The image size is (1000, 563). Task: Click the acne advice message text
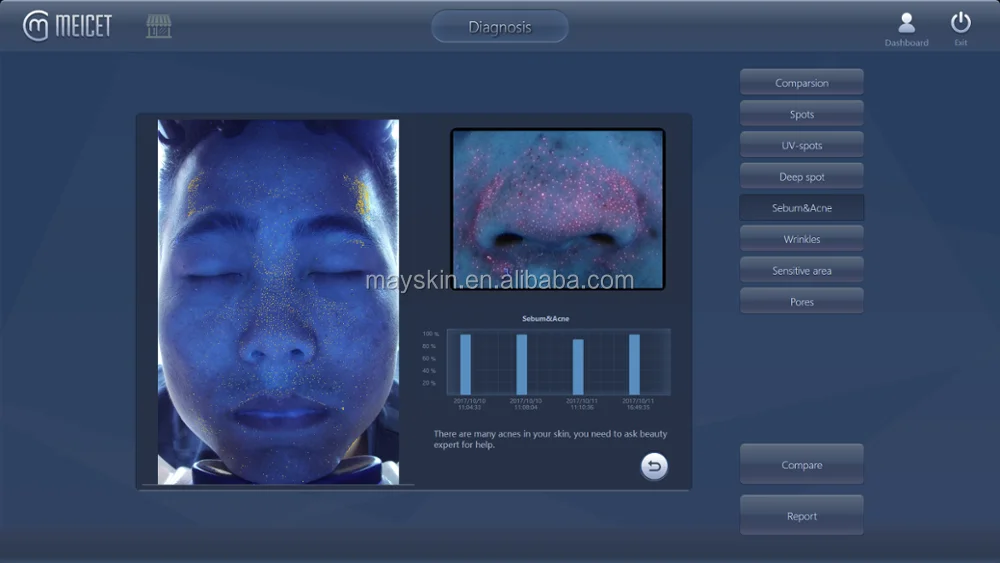click(550, 439)
